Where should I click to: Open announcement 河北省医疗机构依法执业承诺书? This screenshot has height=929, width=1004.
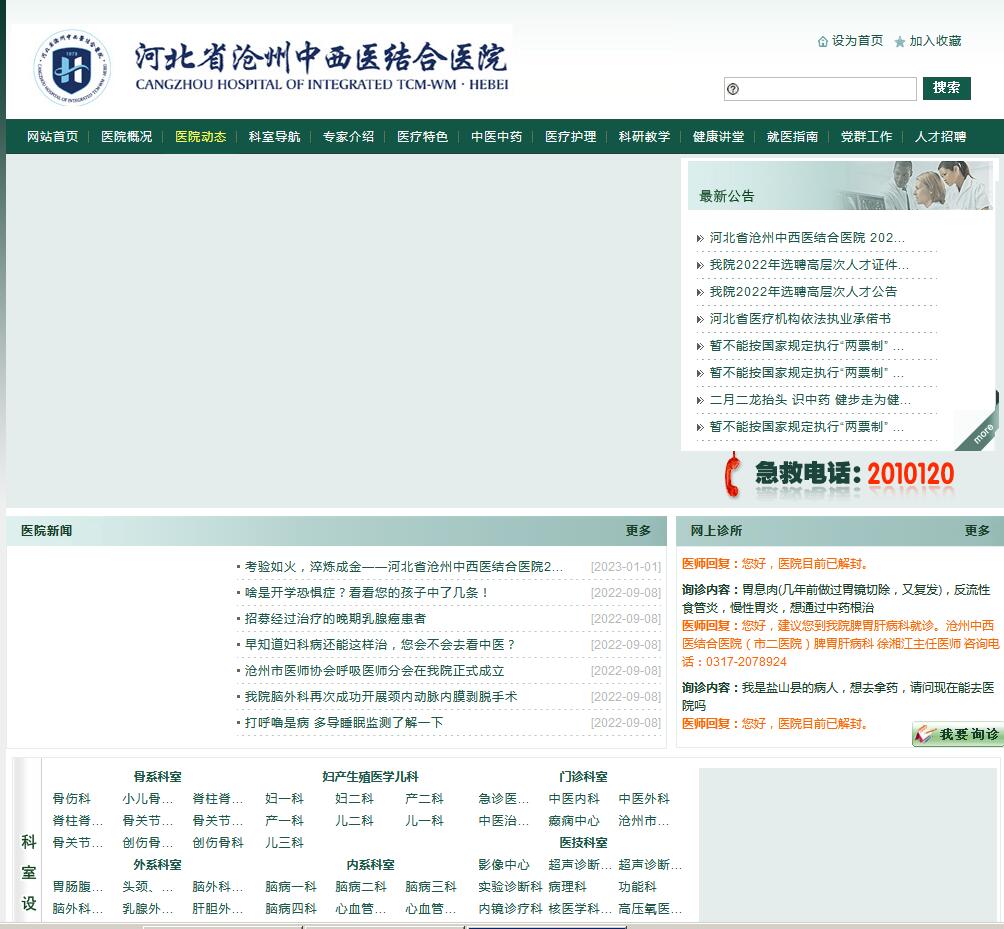point(800,319)
